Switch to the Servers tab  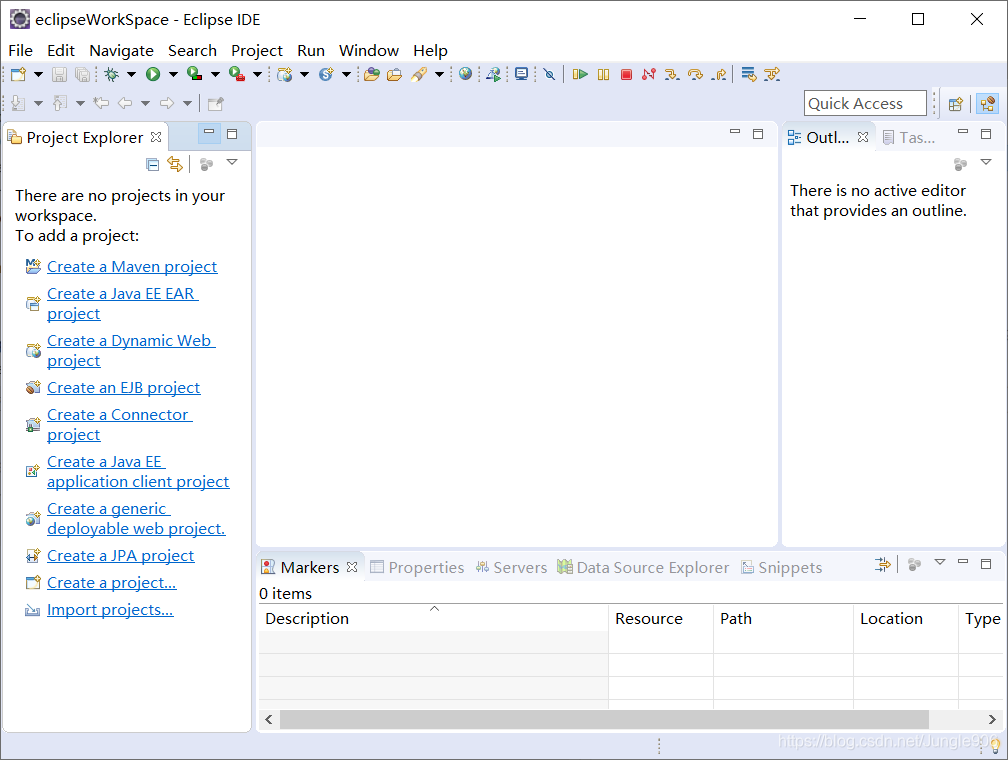coord(511,567)
